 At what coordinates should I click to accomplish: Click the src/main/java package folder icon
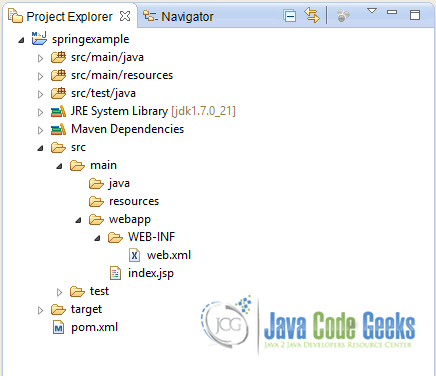point(58,57)
